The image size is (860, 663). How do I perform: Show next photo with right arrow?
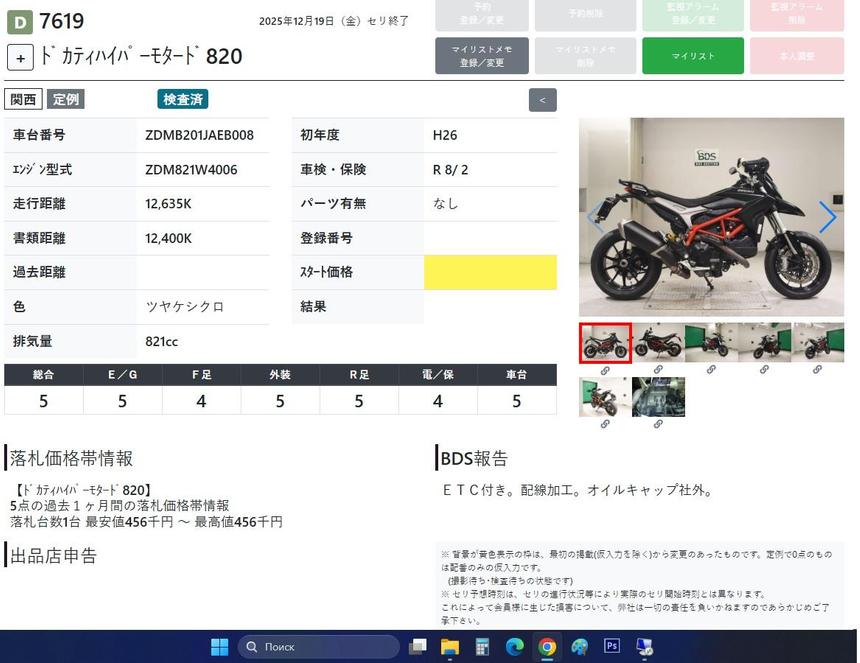click(827, 217)
